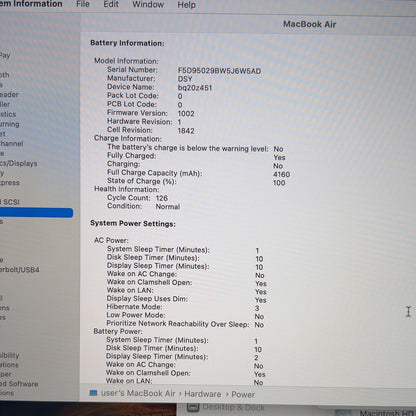
Task: Click Hibernate Mode value 3
Action: 257,308
